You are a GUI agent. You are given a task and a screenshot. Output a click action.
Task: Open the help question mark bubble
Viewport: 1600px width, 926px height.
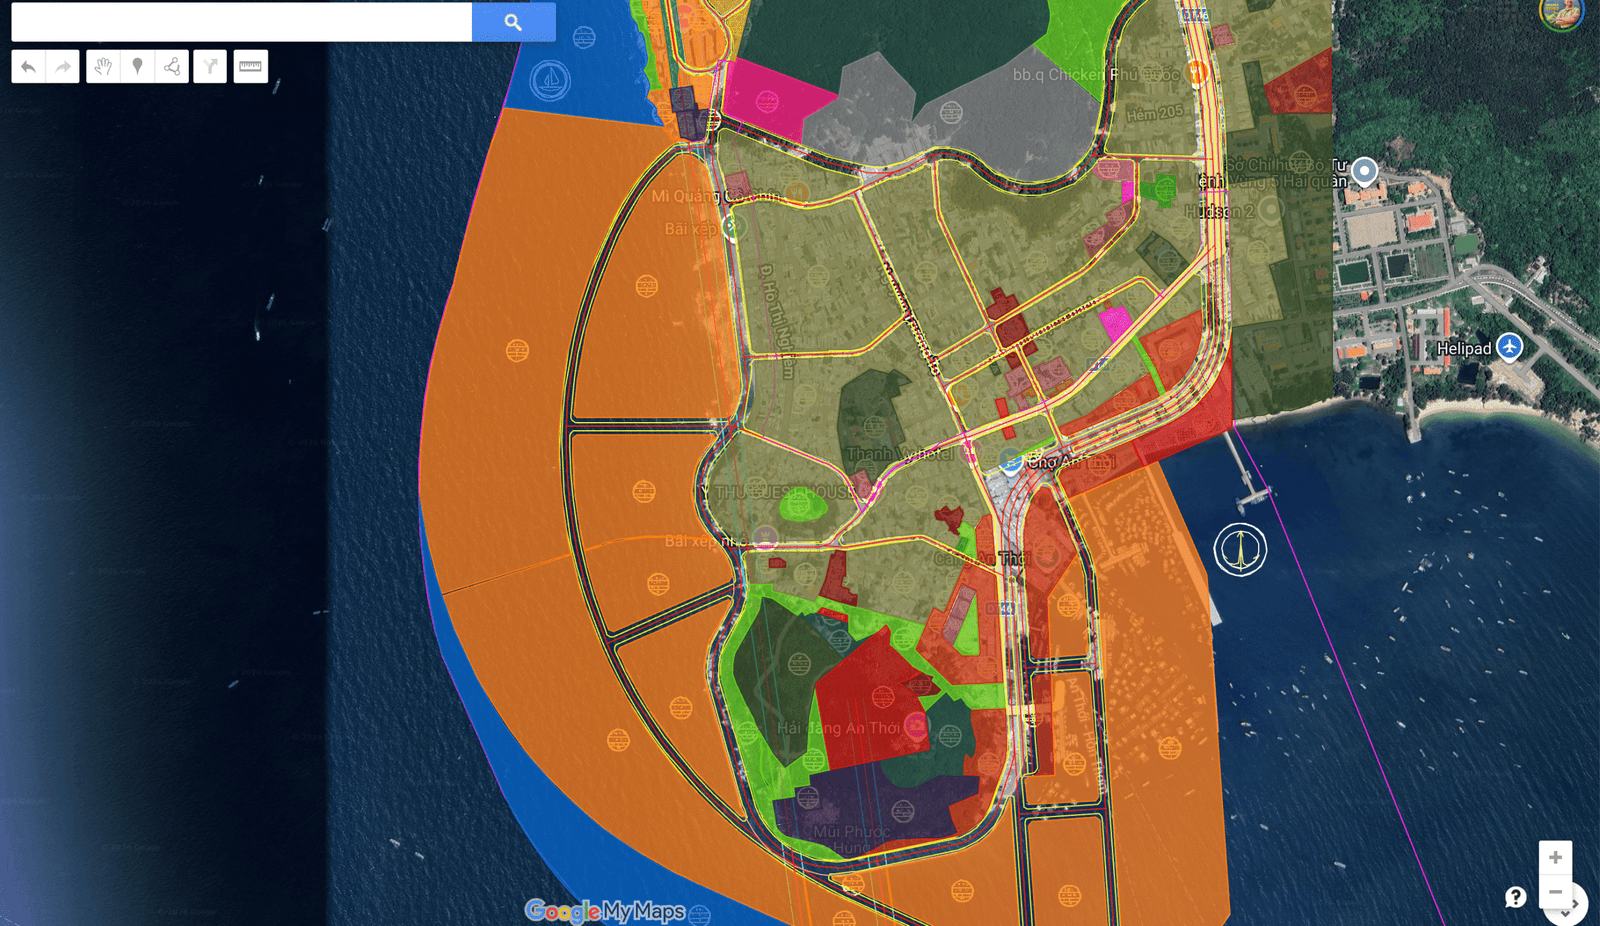point(1516,897)
